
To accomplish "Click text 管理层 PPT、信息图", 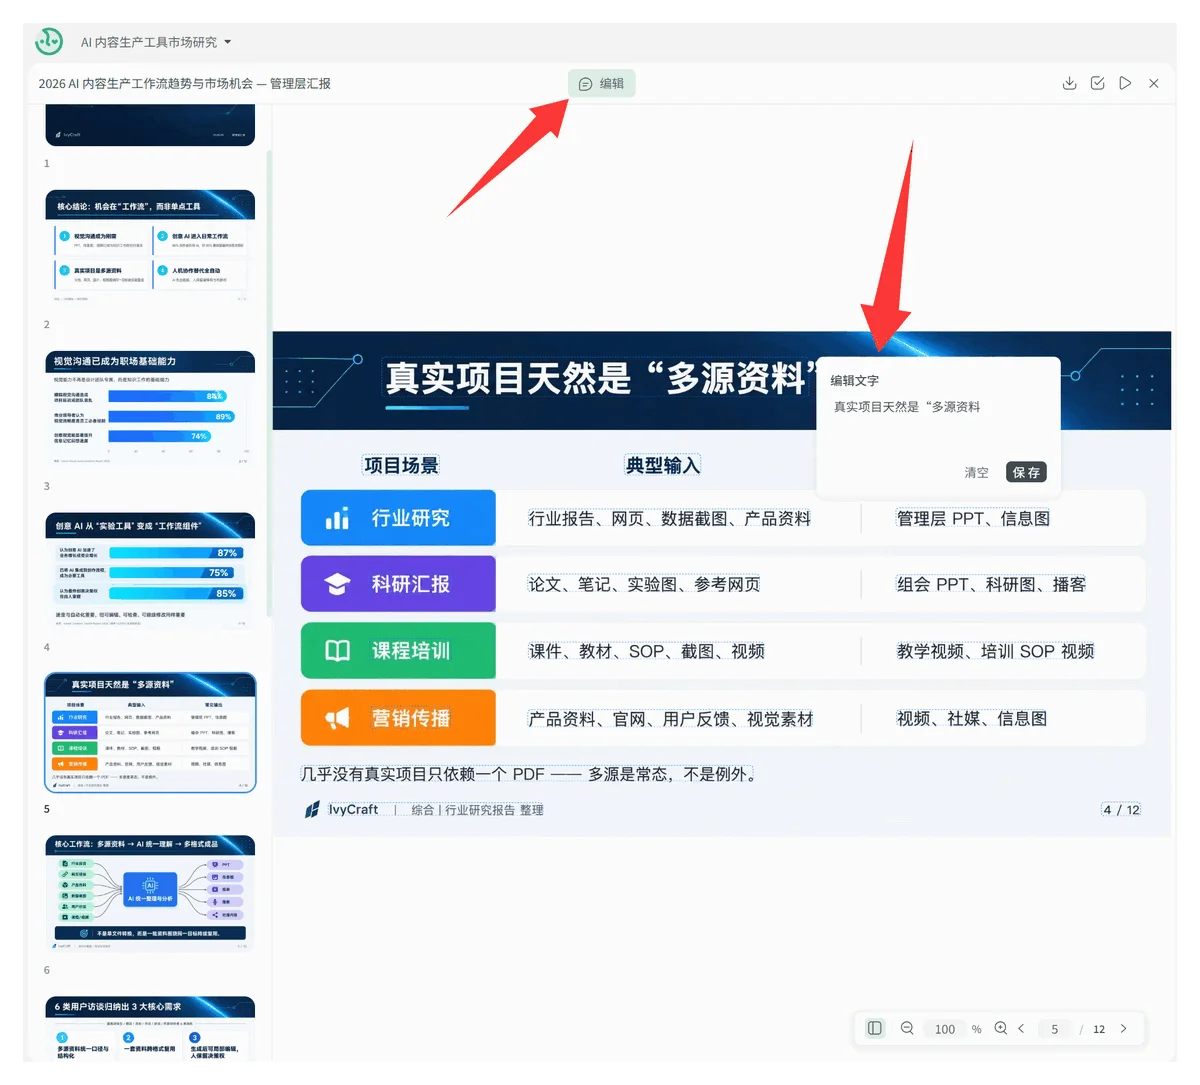I will pos(973,518).
